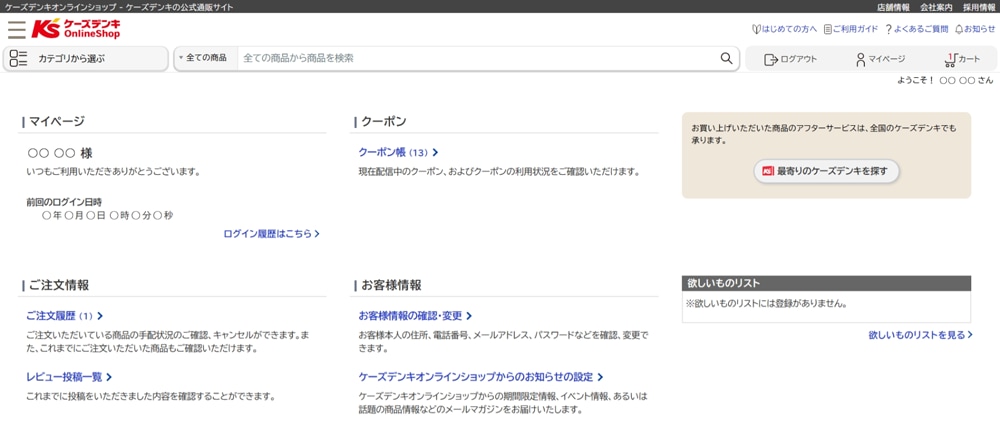Click chevron after ログイン履歴はこちら
1000x426 pixels.
tap(317, 234)
